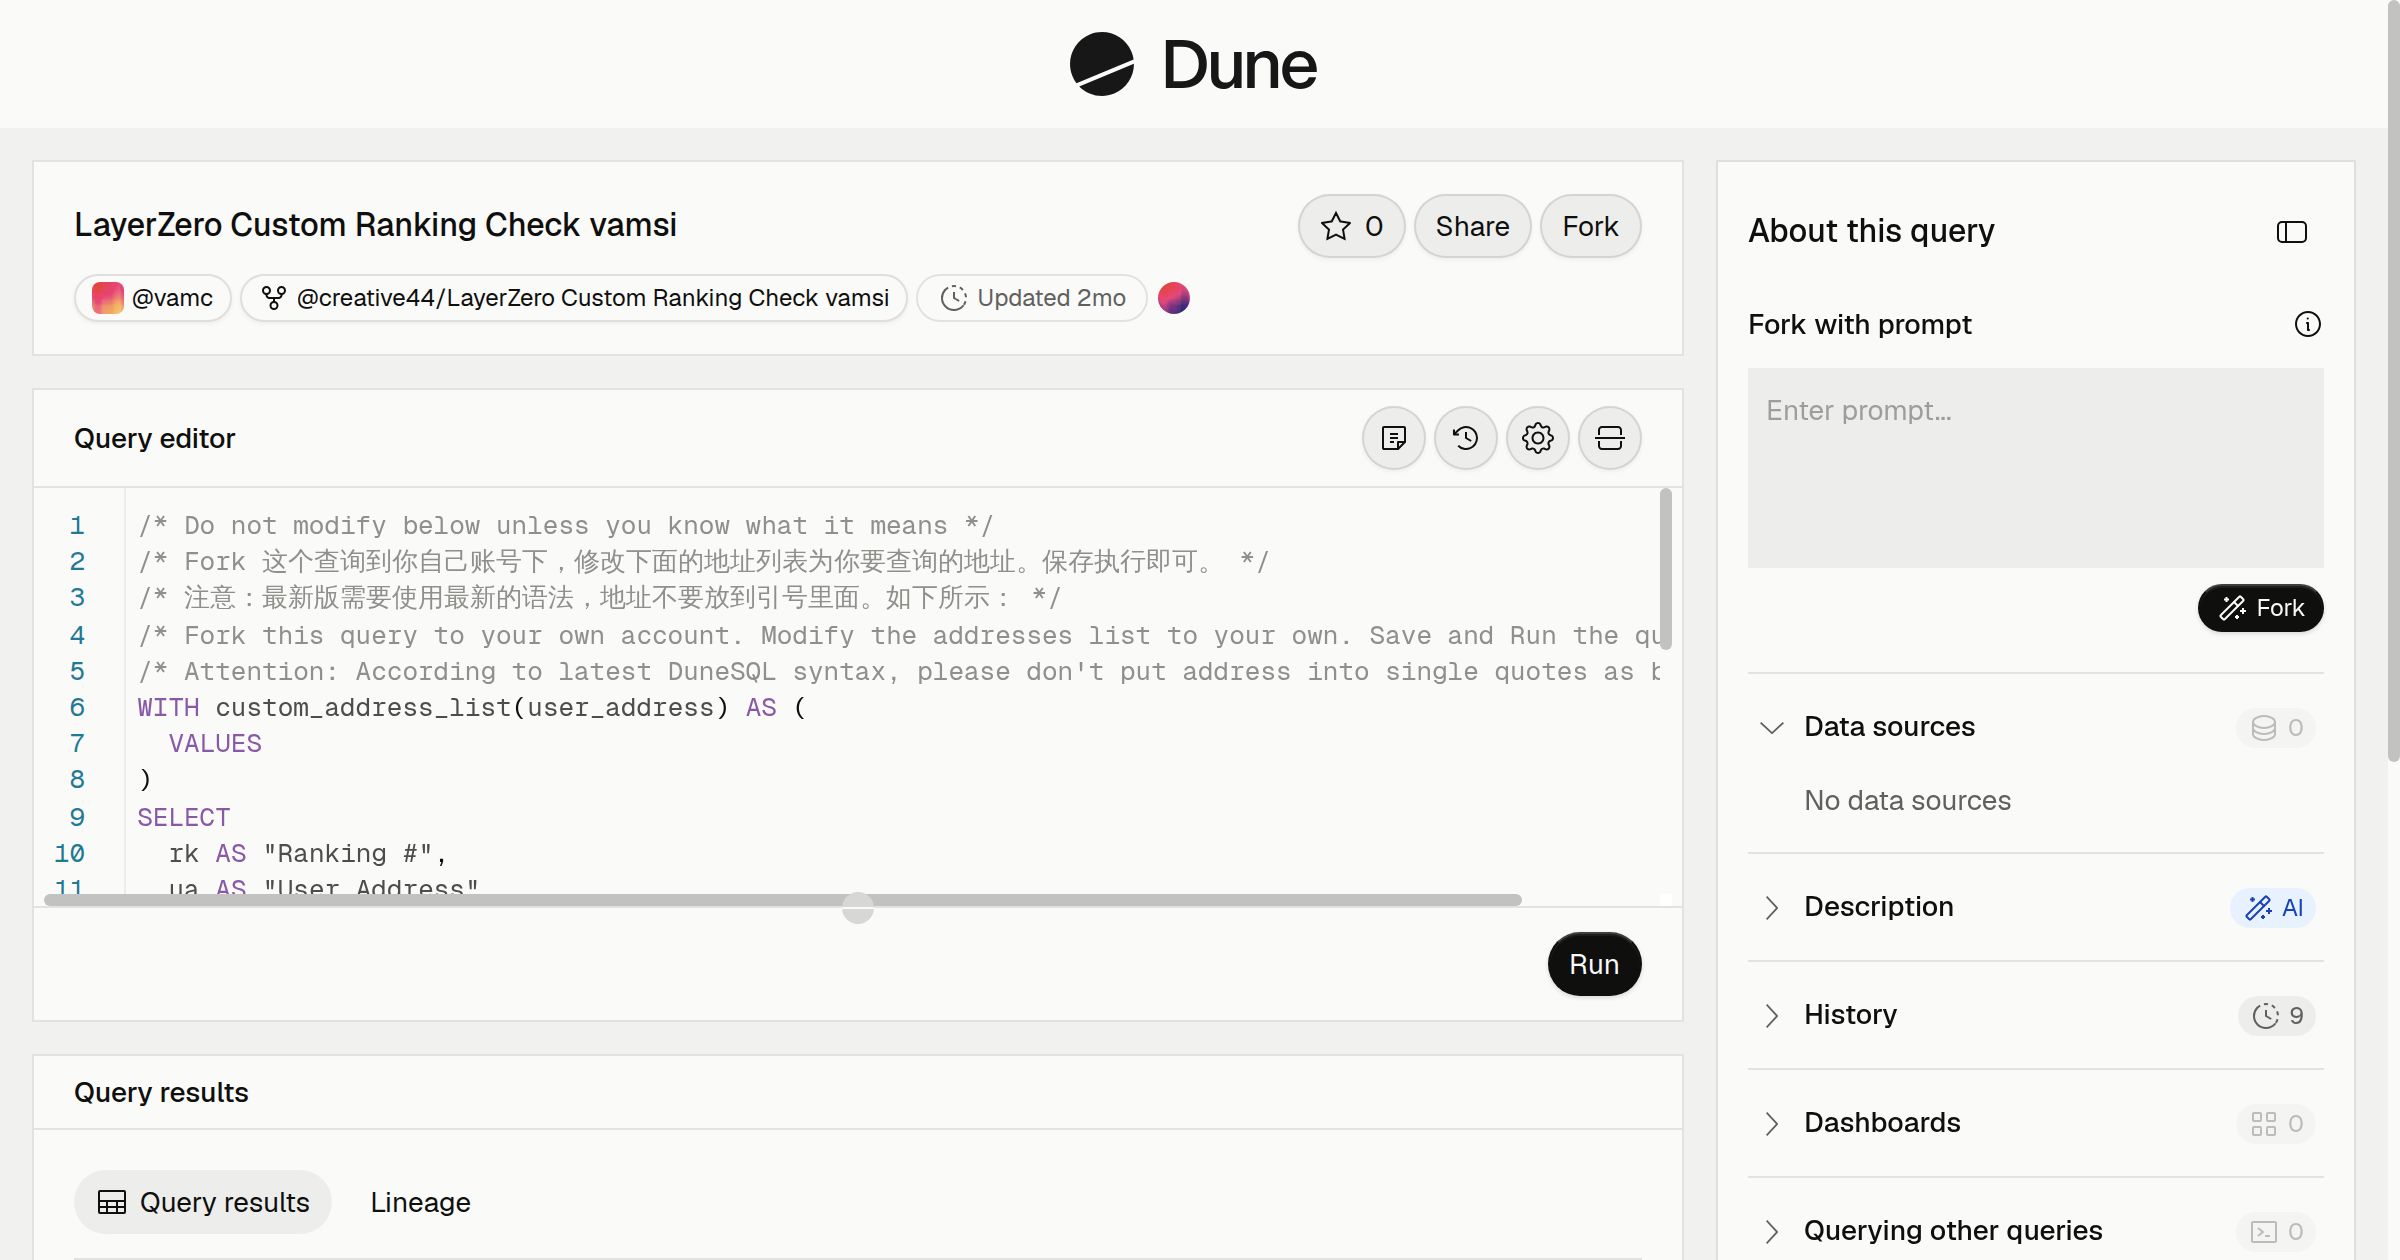Fork the query from header
2400x1260 pixels.
tap(1590, 226)
